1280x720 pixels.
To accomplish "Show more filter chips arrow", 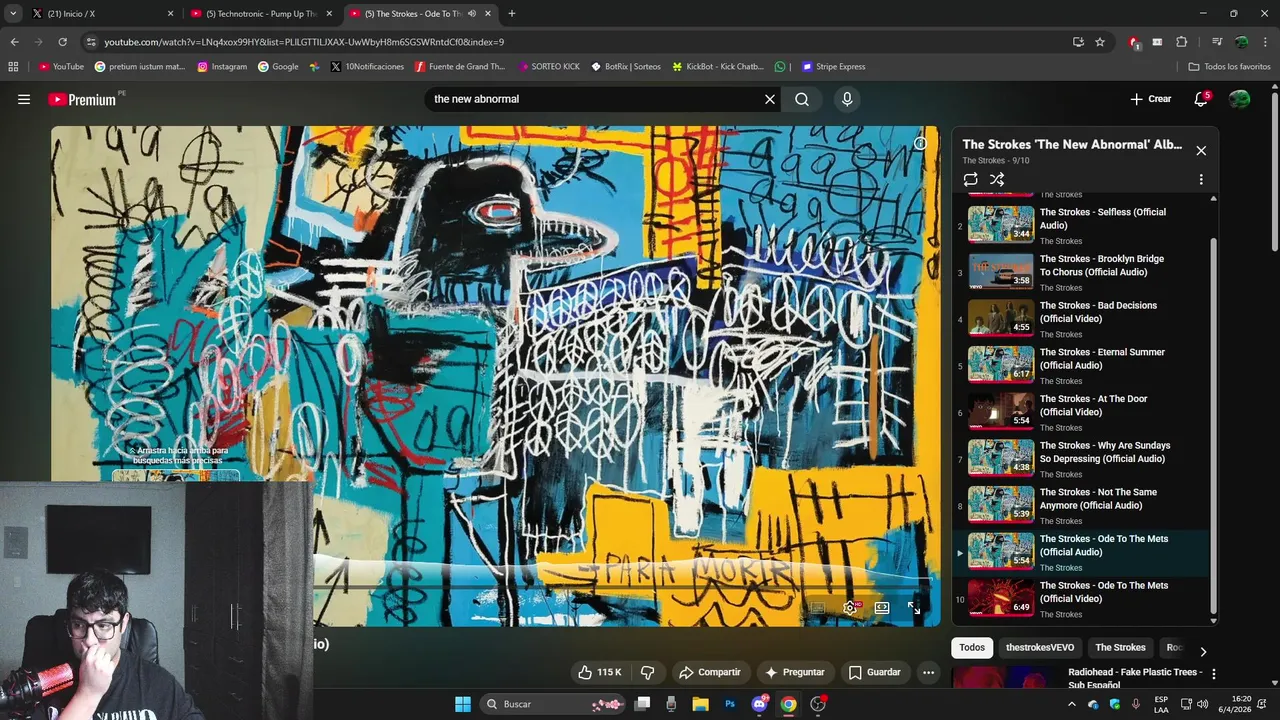I will pos(1203,651).
